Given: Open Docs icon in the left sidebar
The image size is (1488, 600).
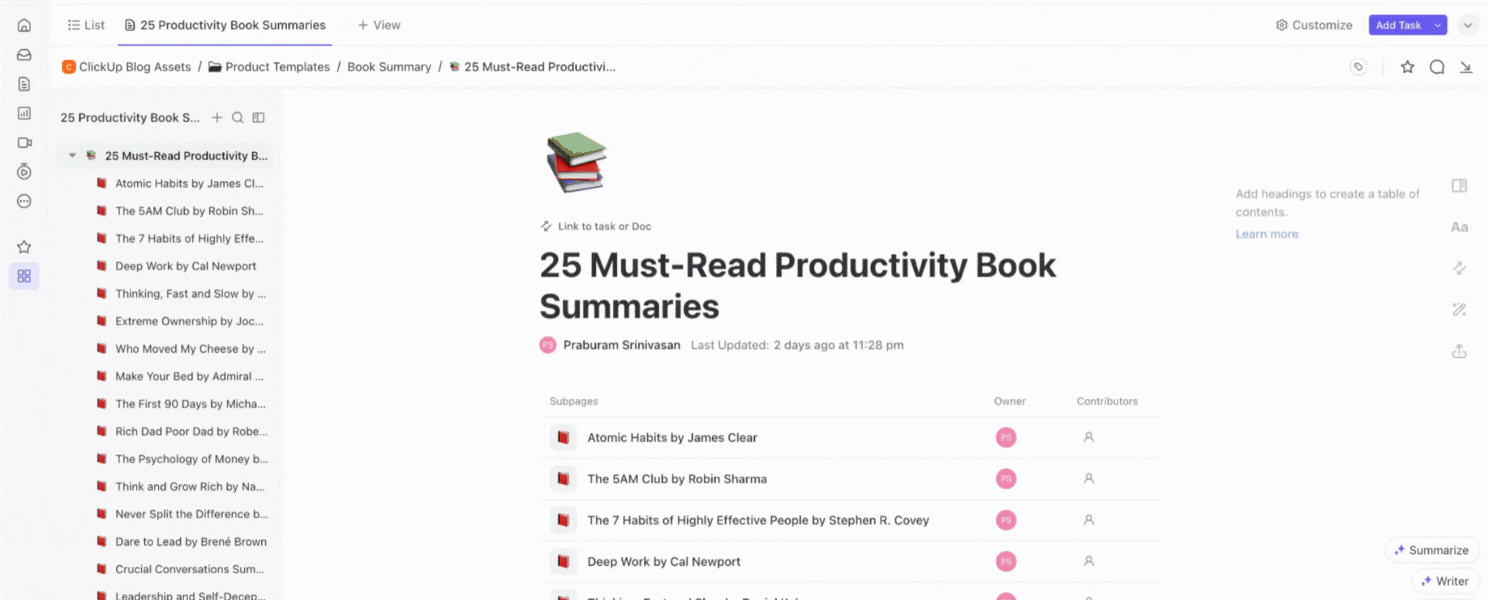Looking at the screenshot, I should 24,84.
